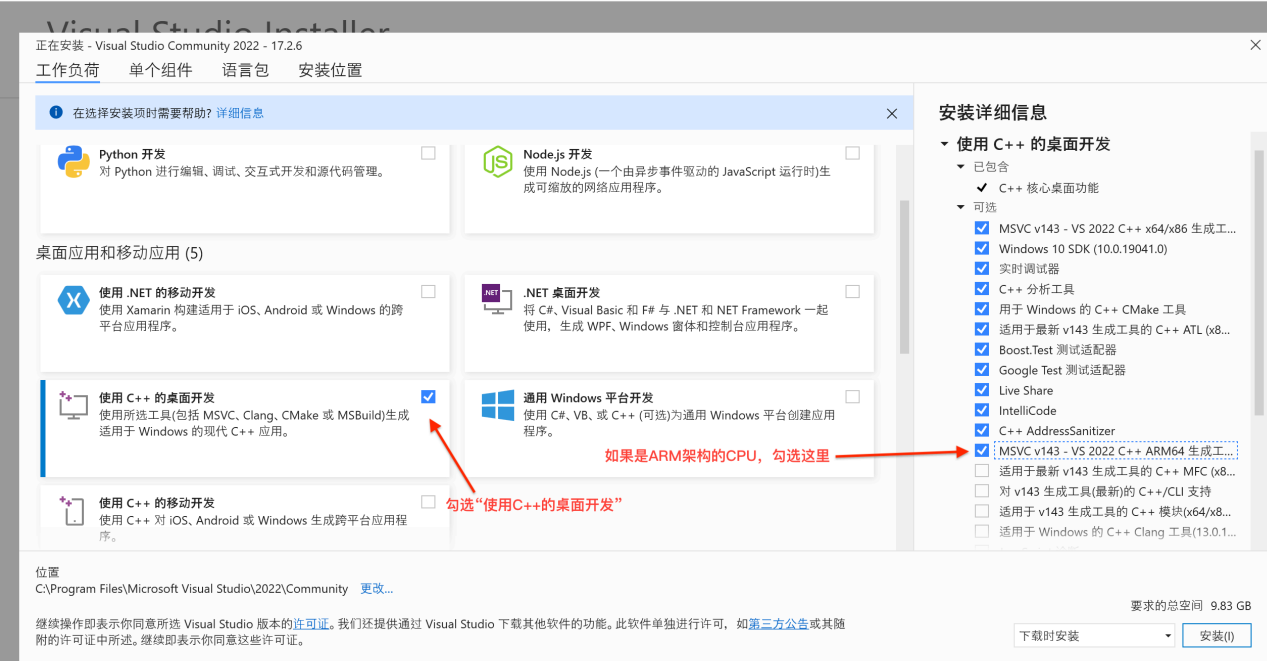This screenshot has width=1267, height=661.
Task: Click the Xamarin 移动开发 blue icon
Action: pos(71,300)
